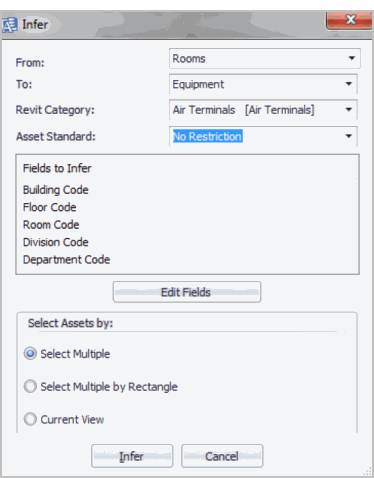This screenshot has width=374, height=478.
Task: Select Room Code in fields list
Action: point(51,225)
